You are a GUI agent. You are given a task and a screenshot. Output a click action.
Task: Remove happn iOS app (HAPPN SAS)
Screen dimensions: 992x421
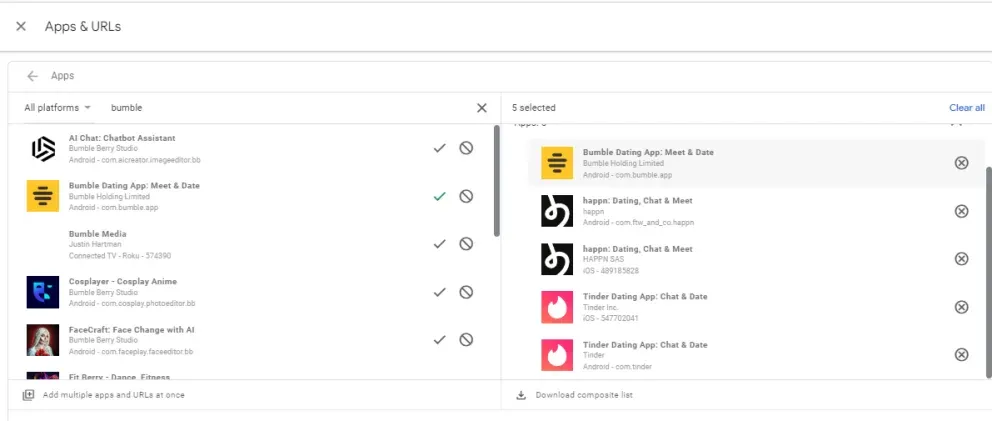pos(961,259)
